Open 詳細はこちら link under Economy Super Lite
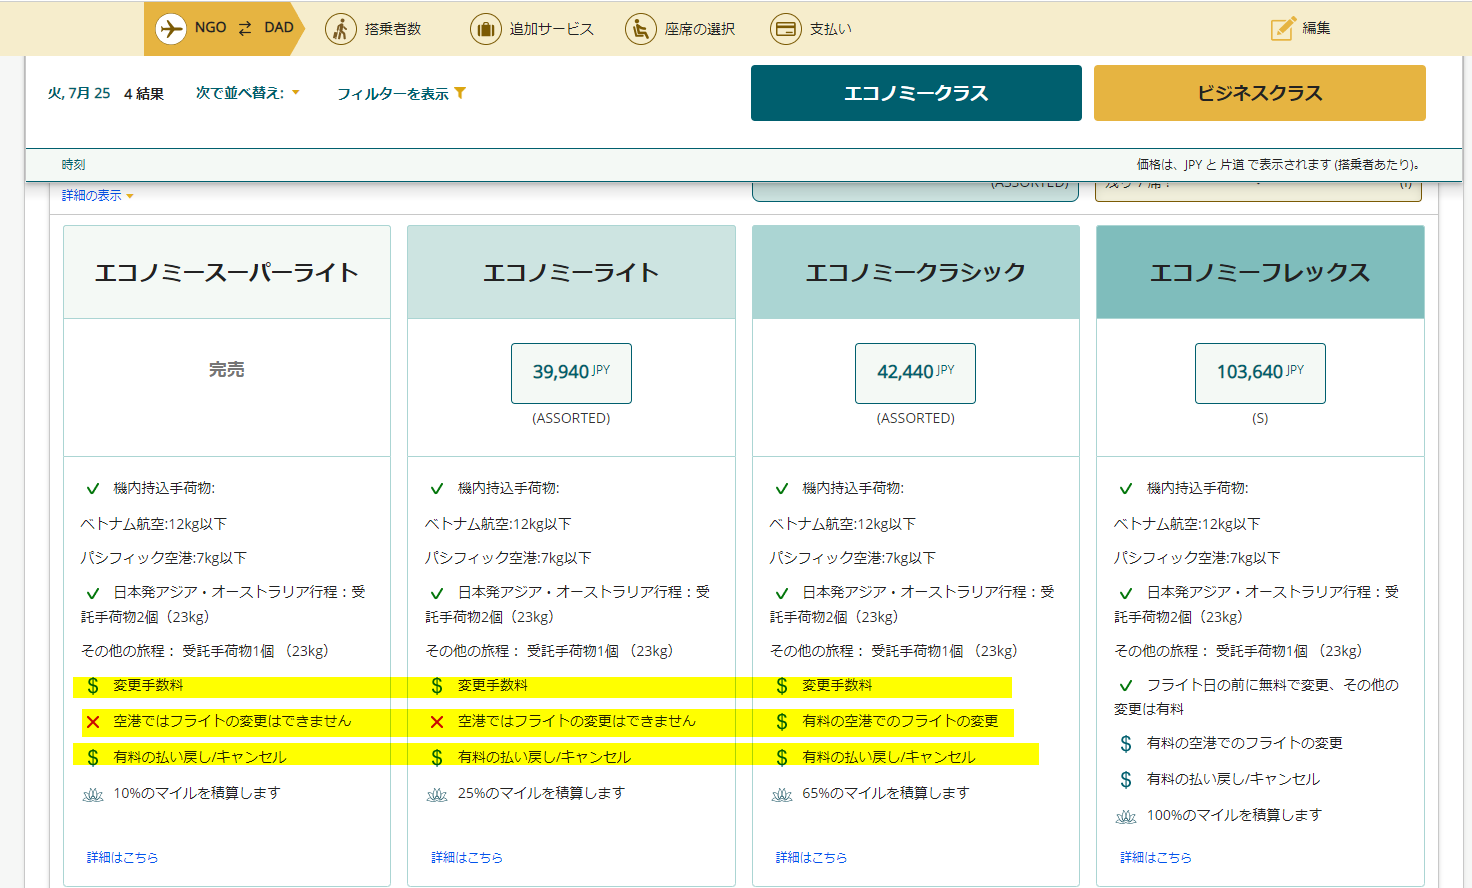1472x888 pixels. pyautogui.click(x=122, y=857)
